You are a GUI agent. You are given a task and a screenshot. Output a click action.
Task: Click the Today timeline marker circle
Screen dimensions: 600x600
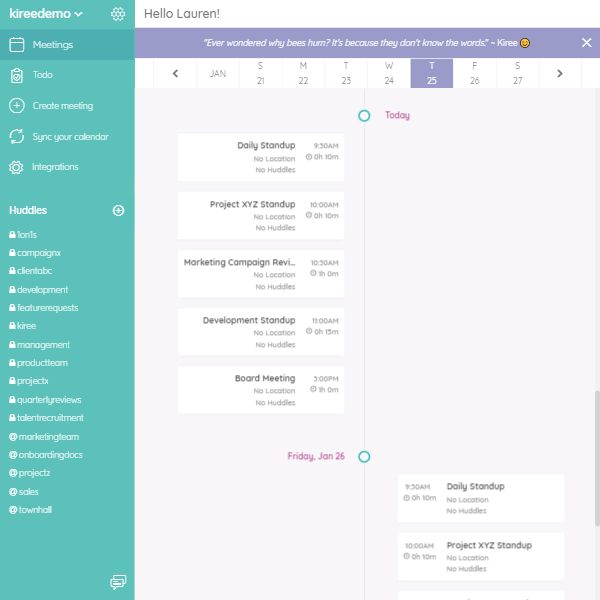point(364,116)
